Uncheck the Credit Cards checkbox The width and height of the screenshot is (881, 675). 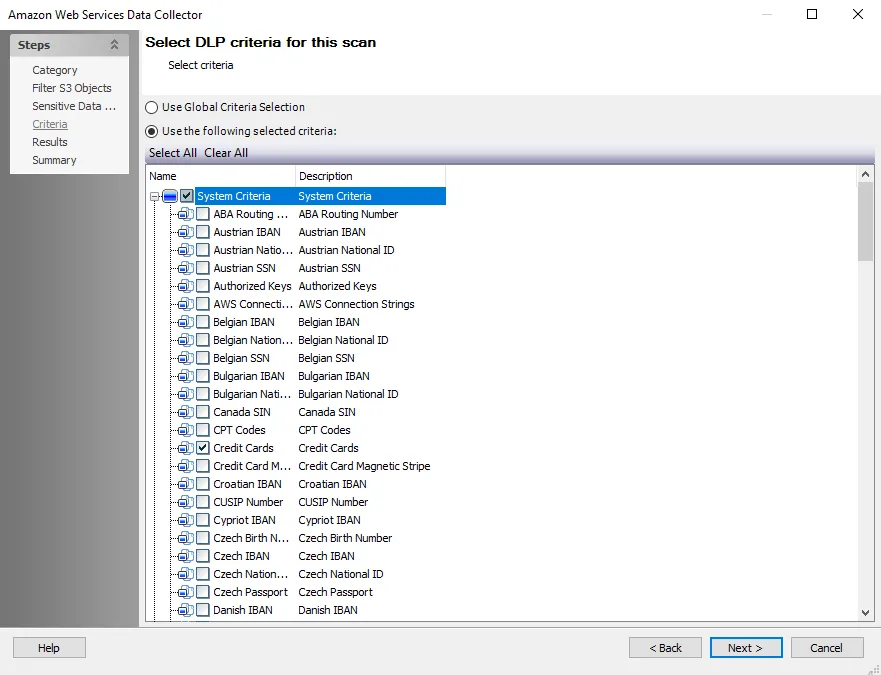pyautogui.click(x=203, y=448)
